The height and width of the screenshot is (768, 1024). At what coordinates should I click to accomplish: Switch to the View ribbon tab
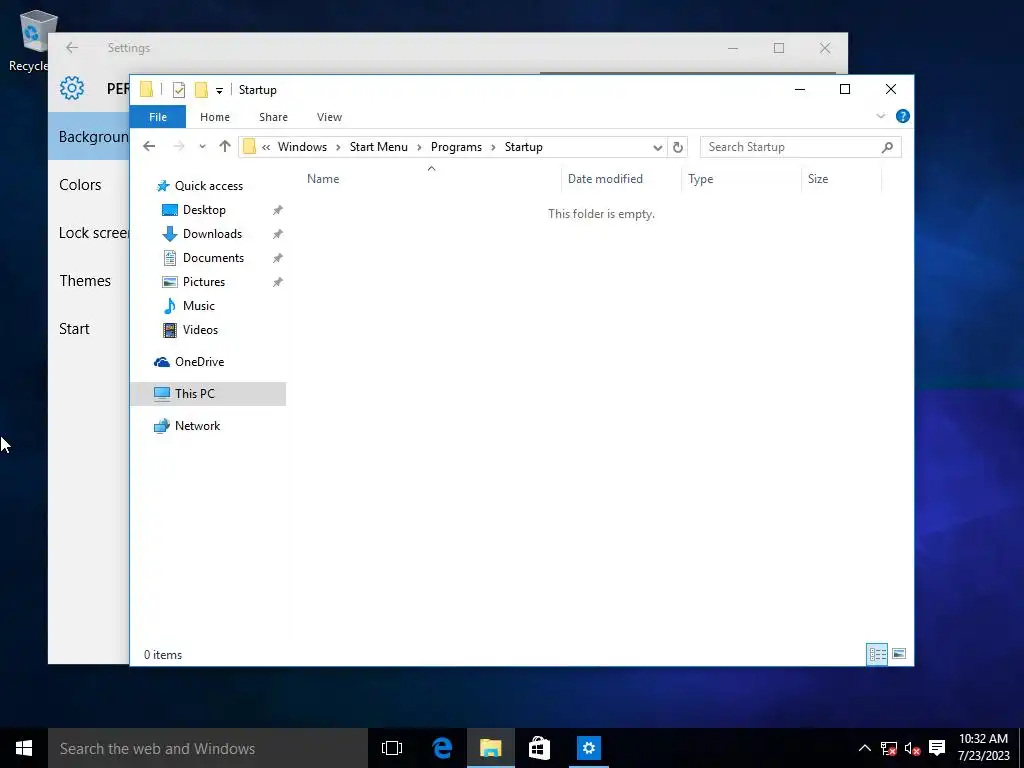[x=329, y=117]
